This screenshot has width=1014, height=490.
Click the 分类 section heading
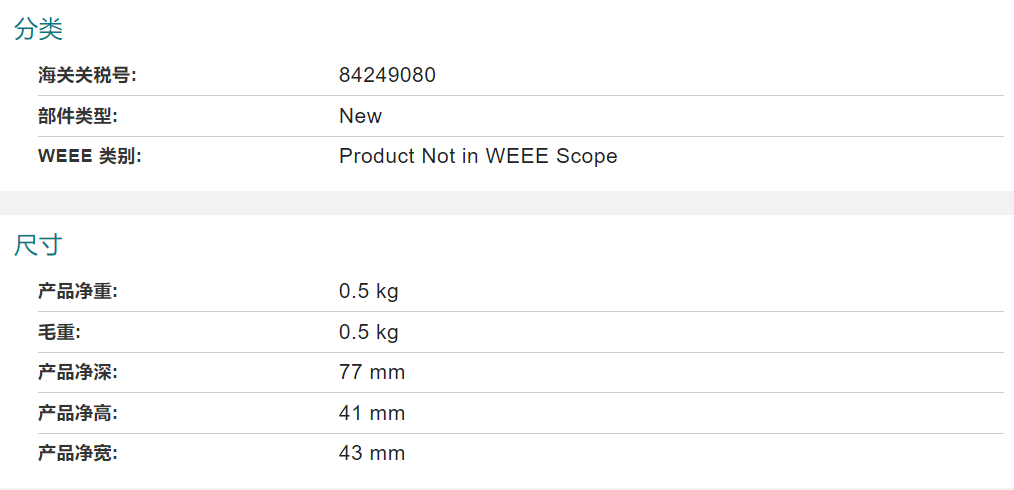[38, 30]
